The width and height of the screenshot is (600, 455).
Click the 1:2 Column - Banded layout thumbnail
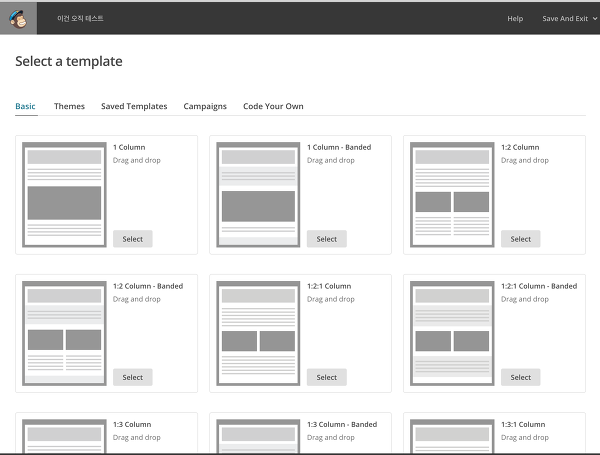point(64,333)
